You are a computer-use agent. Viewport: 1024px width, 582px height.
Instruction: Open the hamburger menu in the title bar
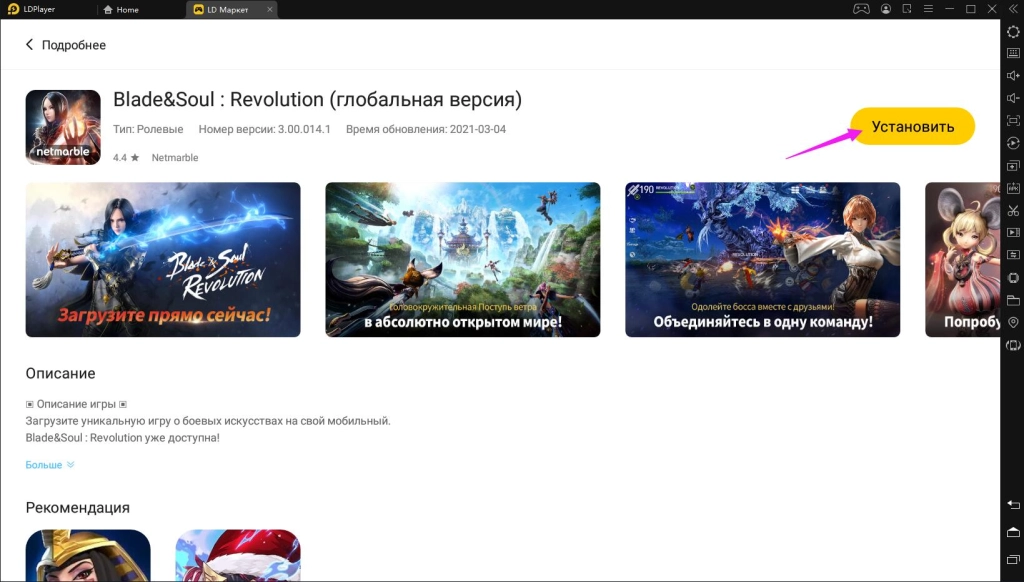click(x=929, y=8)
